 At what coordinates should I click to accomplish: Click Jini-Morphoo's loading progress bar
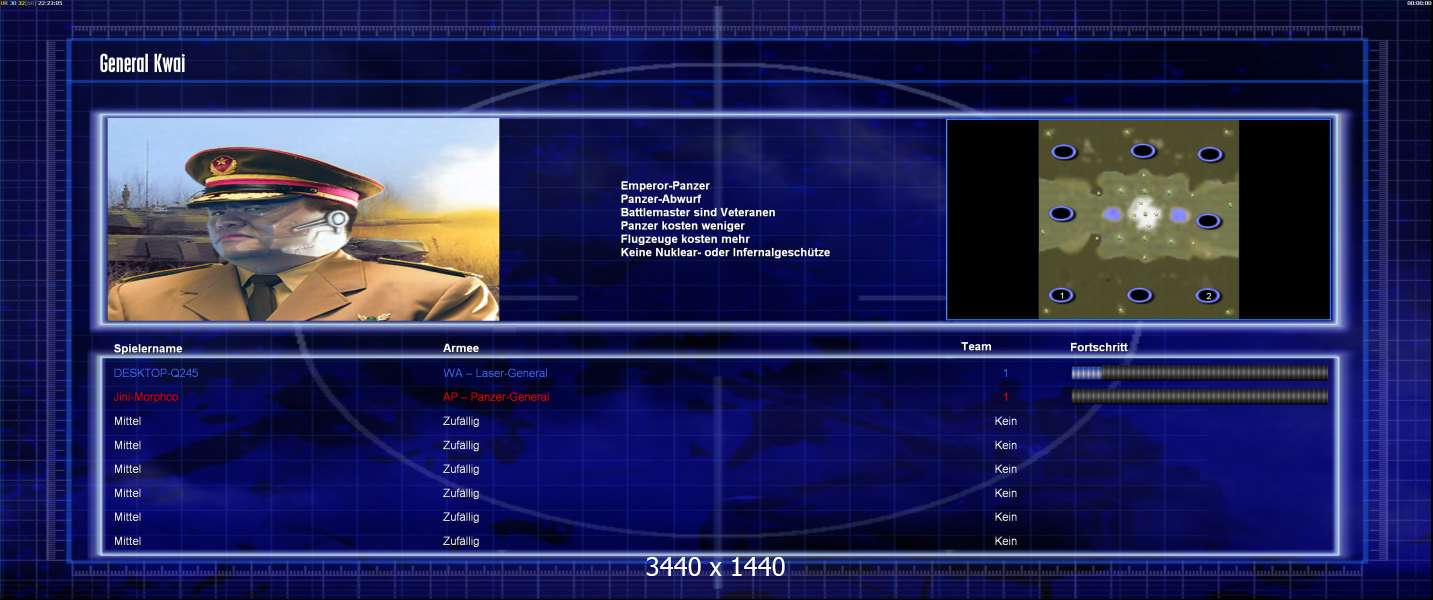coord(1200,396)
